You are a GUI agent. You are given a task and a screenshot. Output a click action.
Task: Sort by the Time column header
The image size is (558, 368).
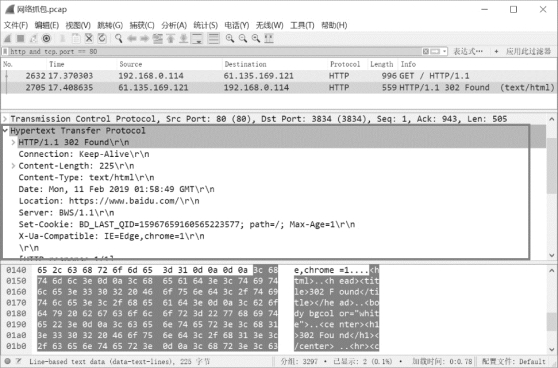pos(81,64)
